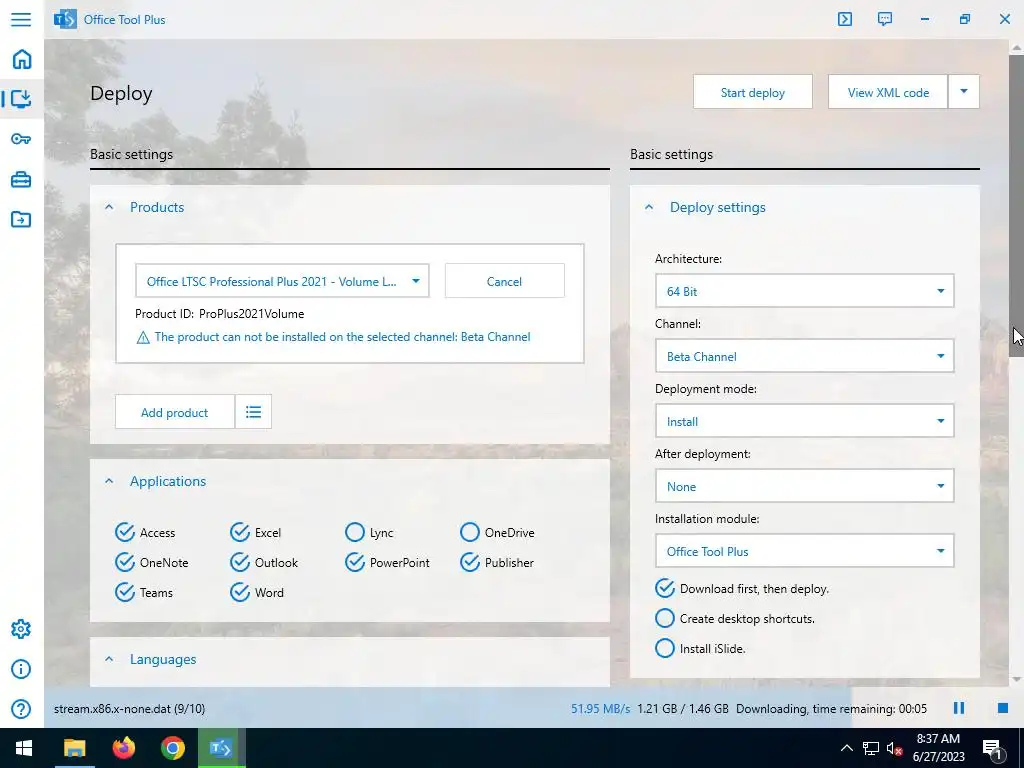
Task: Open File Explorer from taskbar
Action: (74, 748)
